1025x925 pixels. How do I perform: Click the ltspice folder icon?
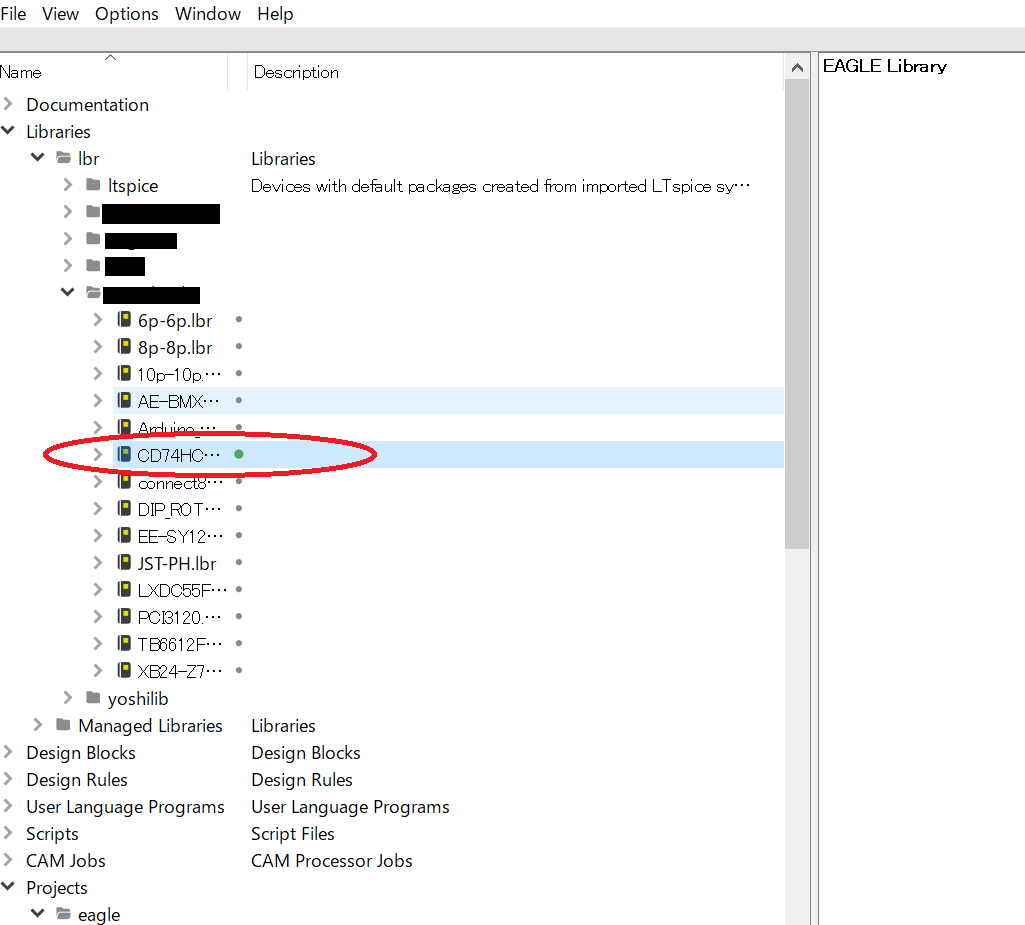click(93, 184)
